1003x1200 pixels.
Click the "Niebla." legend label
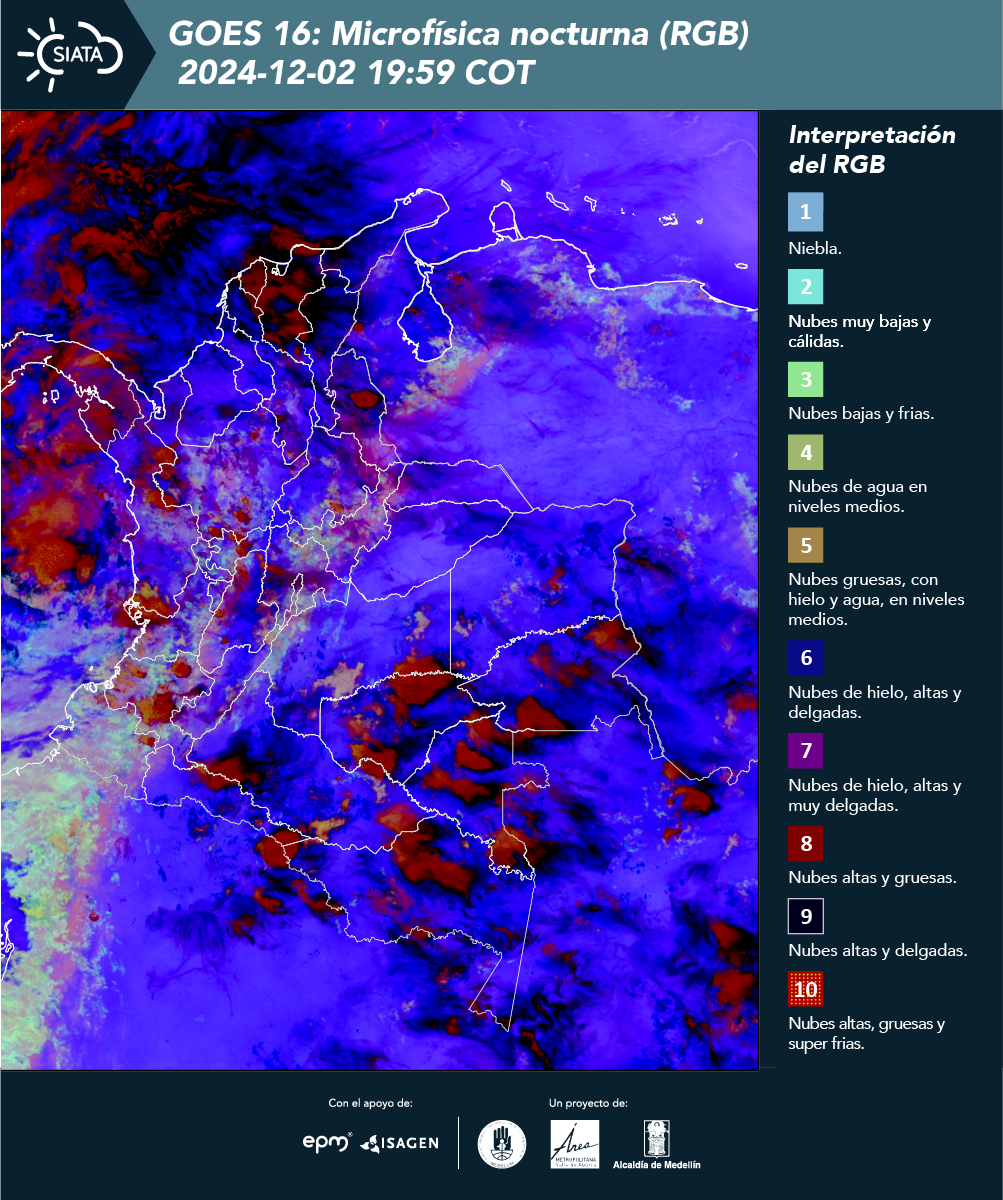[815, 248]
